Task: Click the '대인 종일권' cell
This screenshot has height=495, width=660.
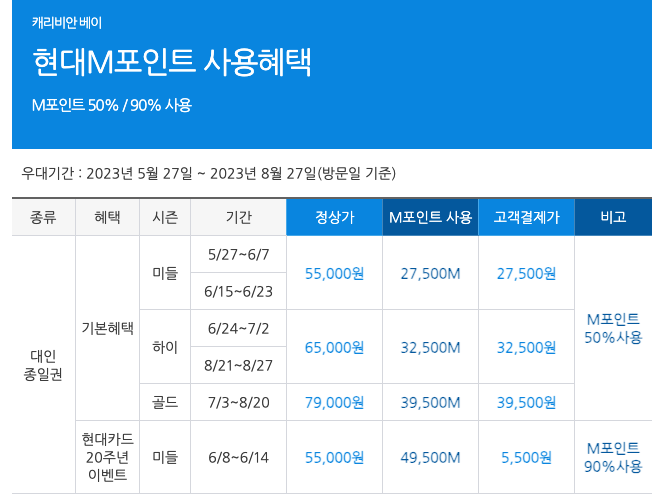Action: (43, 365)
